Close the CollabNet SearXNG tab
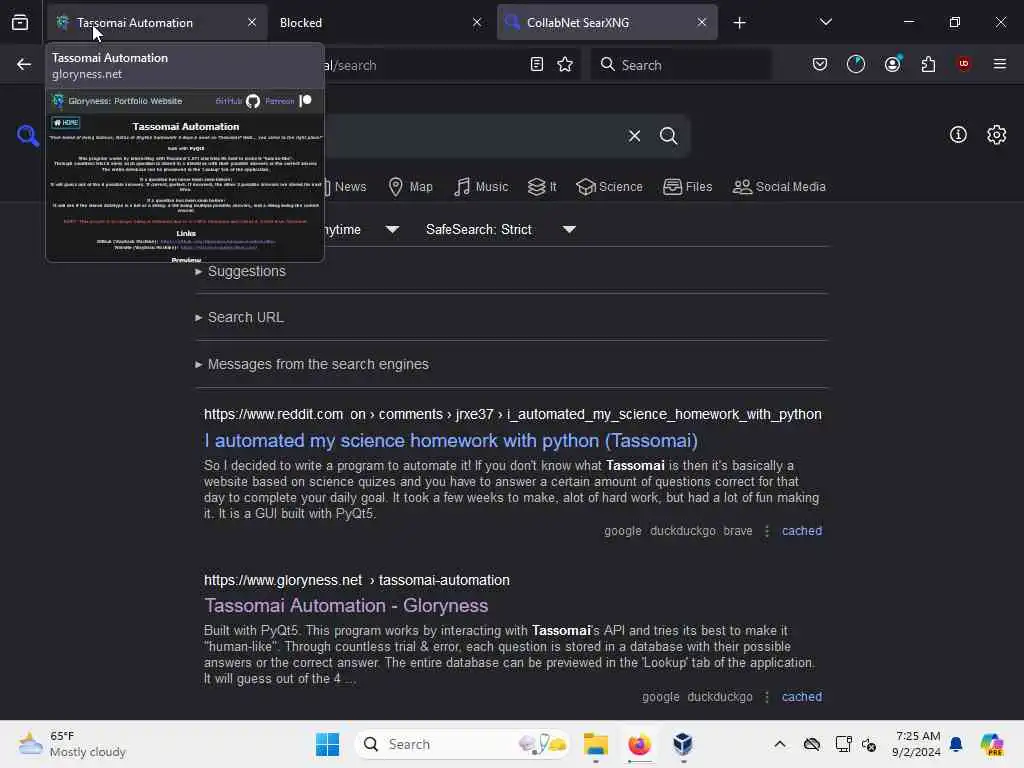 pos(701,22)
